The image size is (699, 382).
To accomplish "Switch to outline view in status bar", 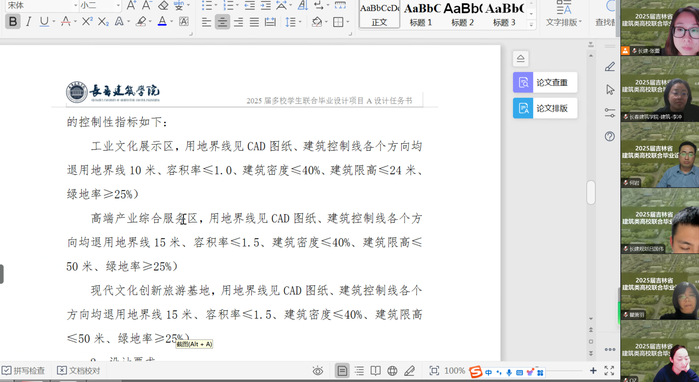I will pos(359,370).
